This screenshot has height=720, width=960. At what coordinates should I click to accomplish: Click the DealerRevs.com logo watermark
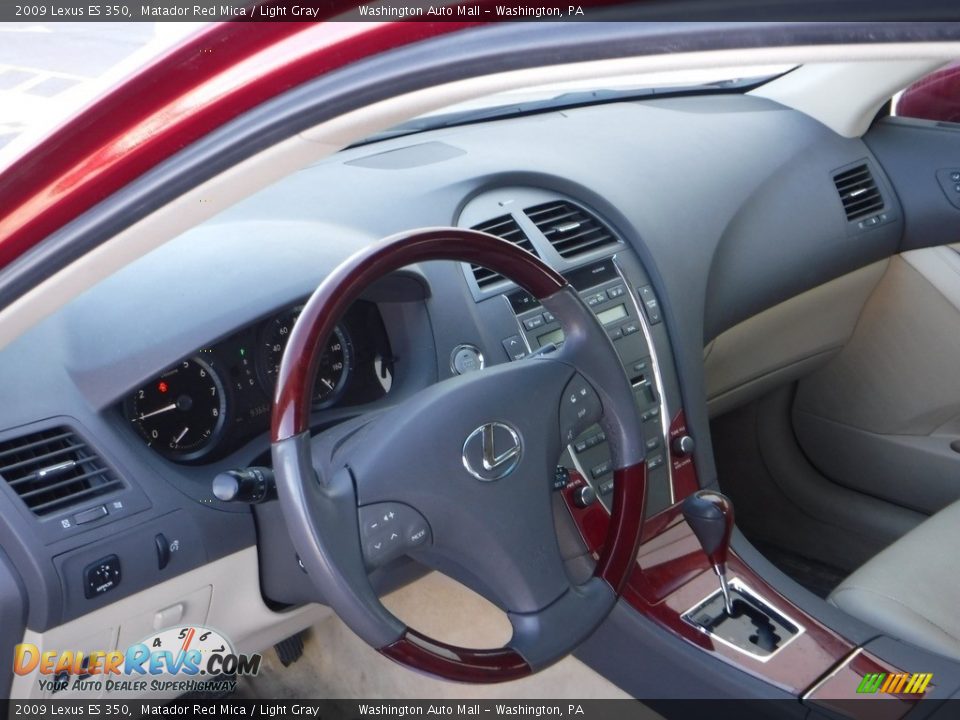click(136, 660)
